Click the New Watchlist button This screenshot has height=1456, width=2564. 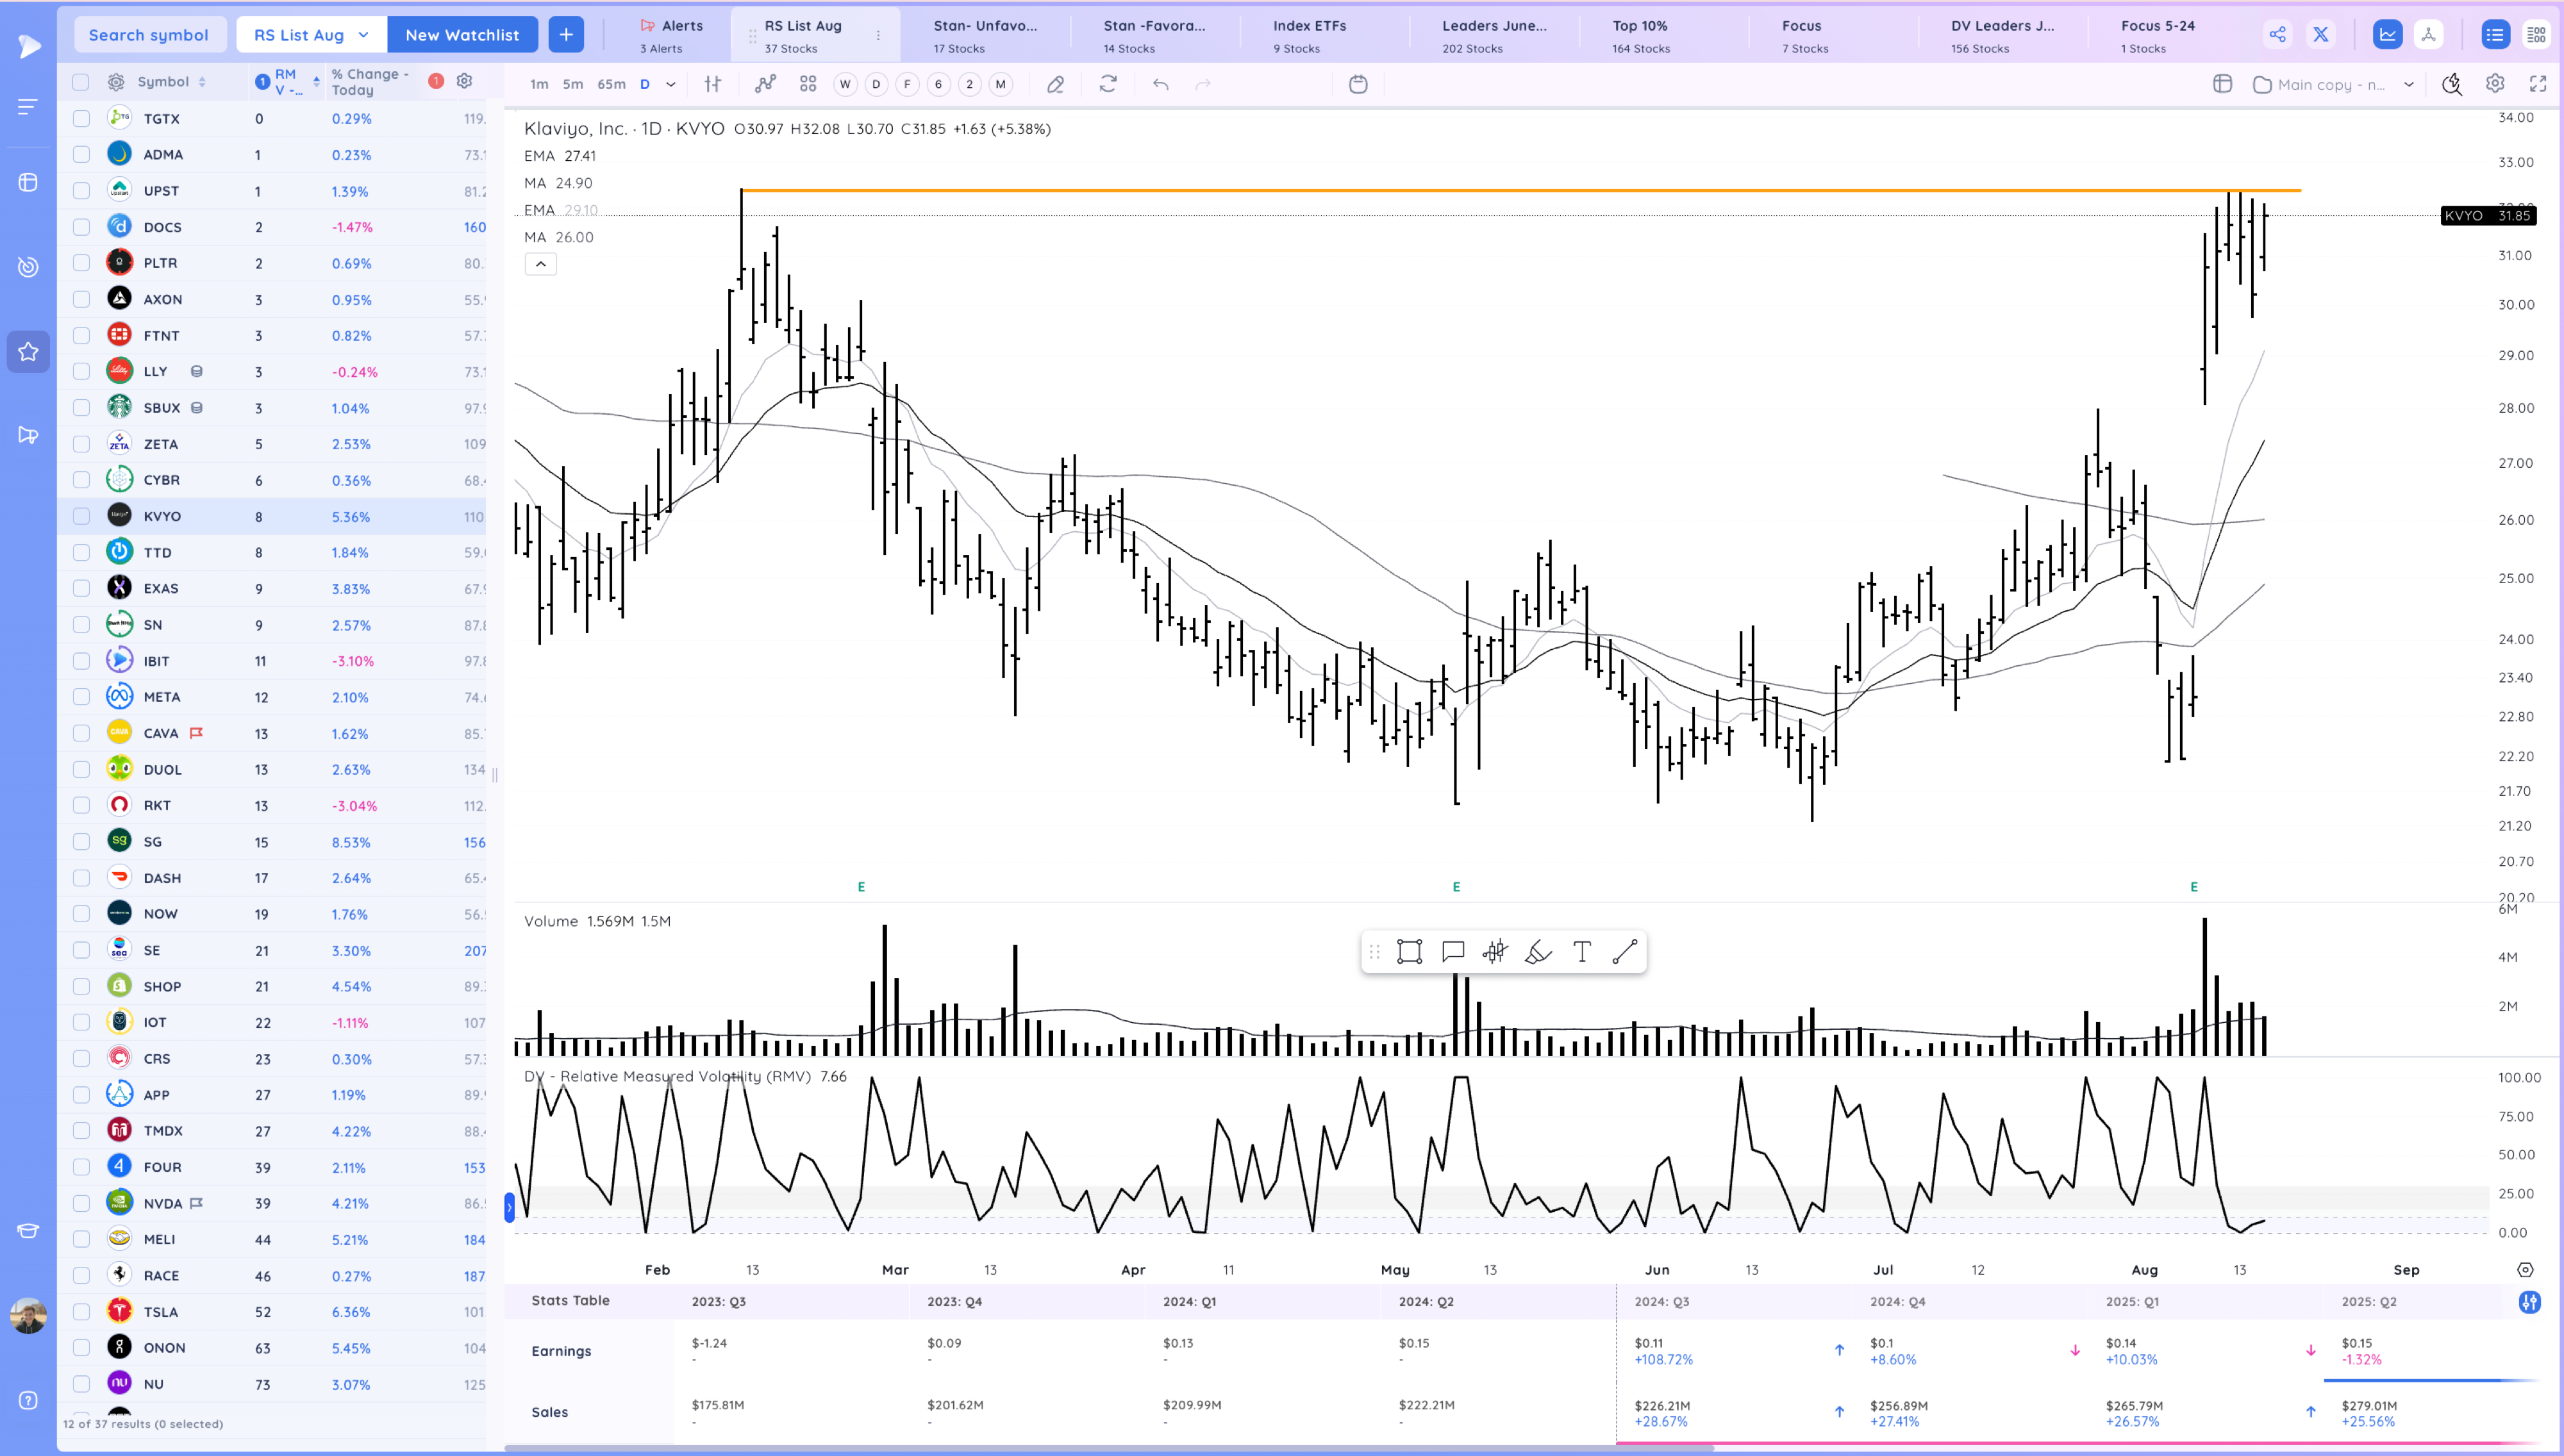tap(463, 33)
